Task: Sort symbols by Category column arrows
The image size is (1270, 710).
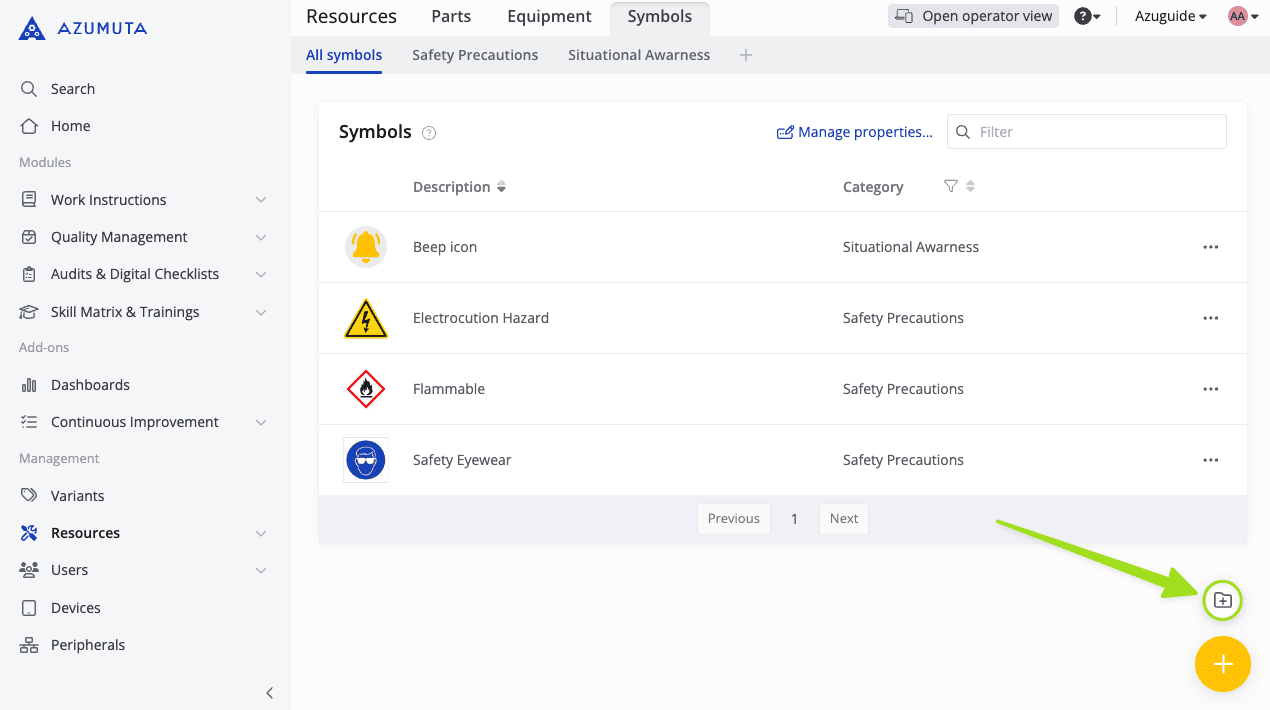Action: click(x=970, y=186)
